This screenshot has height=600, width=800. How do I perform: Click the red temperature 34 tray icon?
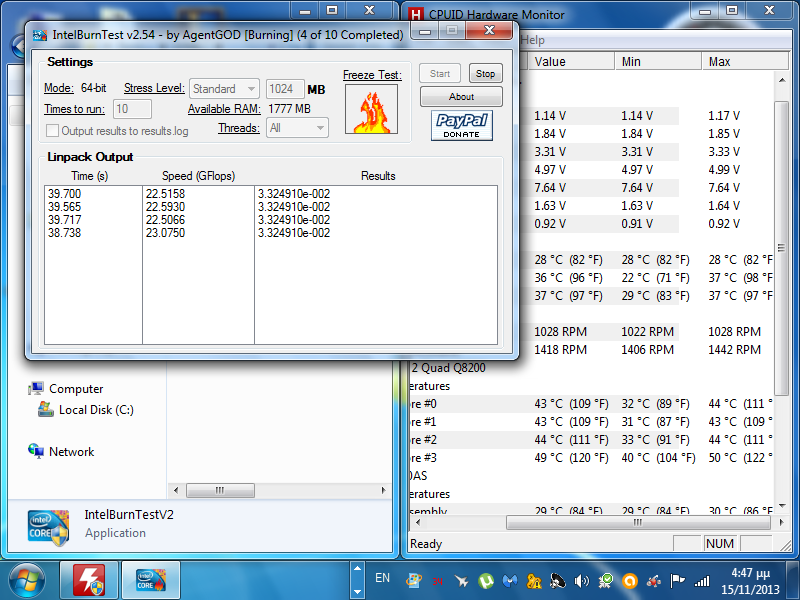click(437, 581)
